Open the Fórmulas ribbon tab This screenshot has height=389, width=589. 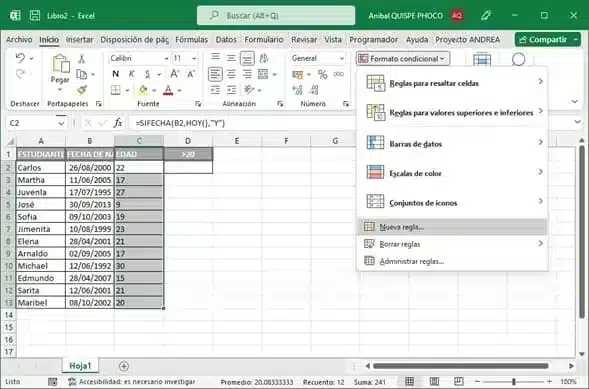point(191,39)
